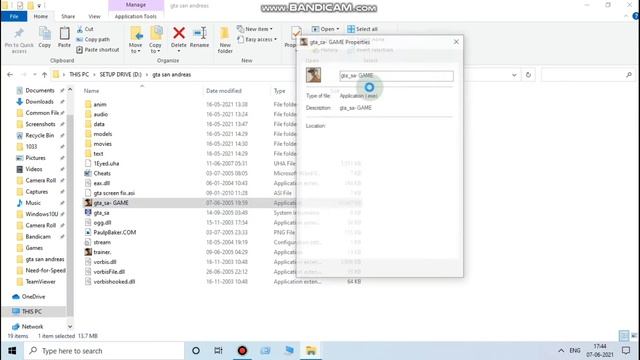Select the PaulpBaker.COM image file
640x360 pixels.
pos(115,232)
